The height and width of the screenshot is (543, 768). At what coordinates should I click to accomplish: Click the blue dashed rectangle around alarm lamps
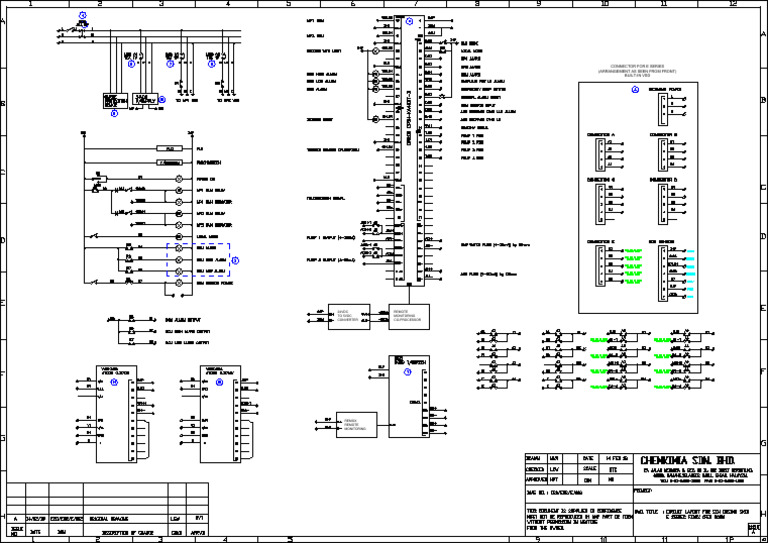point(198,260)
